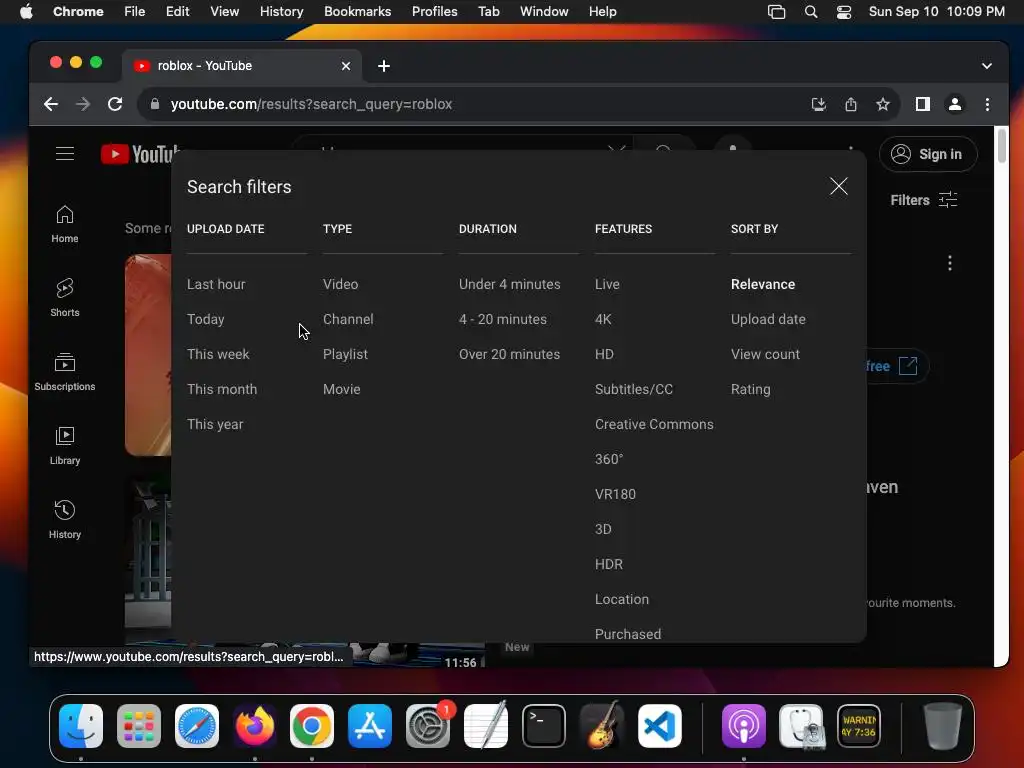This screenshot has width=1024, height=768.
Task: Open the History menu in menu bar
Action: point(281,11)
